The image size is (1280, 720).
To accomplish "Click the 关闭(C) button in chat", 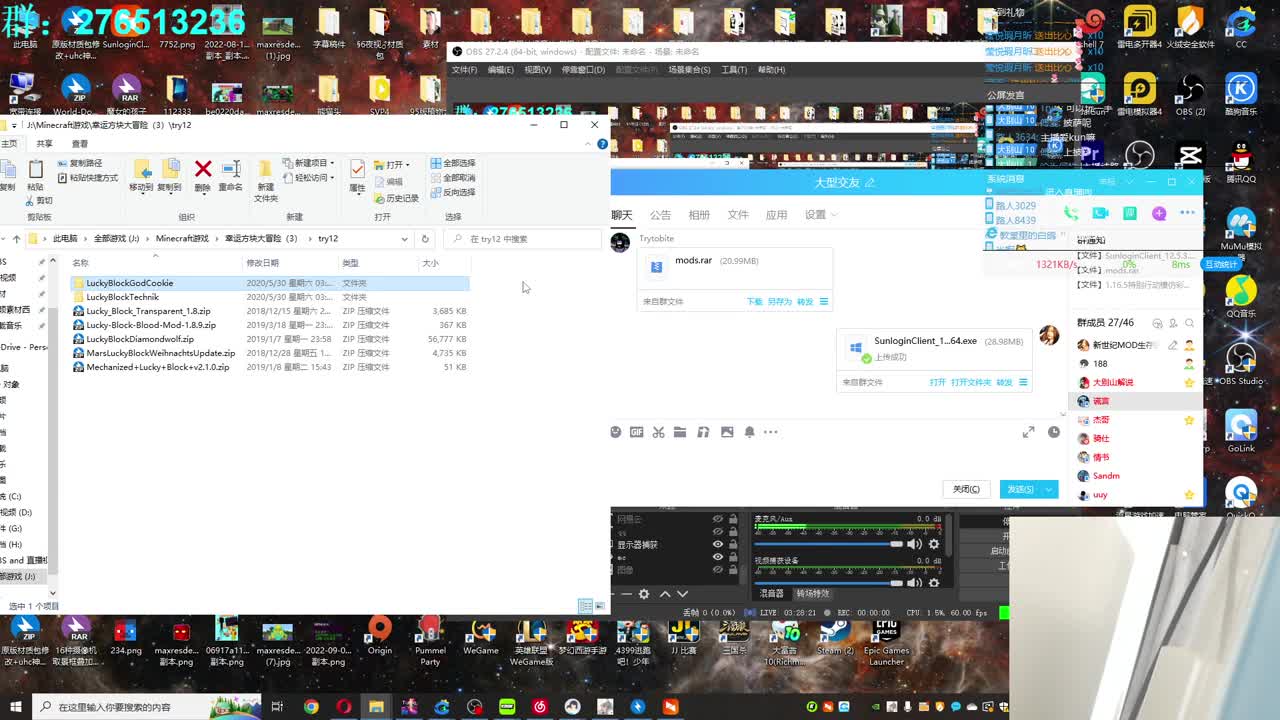I will (x=966, y=489).
